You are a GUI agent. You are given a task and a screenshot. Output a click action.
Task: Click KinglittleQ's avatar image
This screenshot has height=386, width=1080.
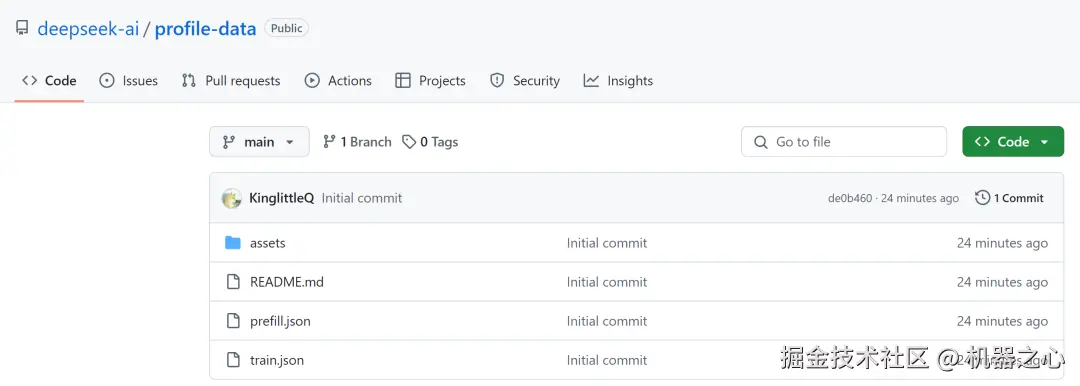point(231,199)
